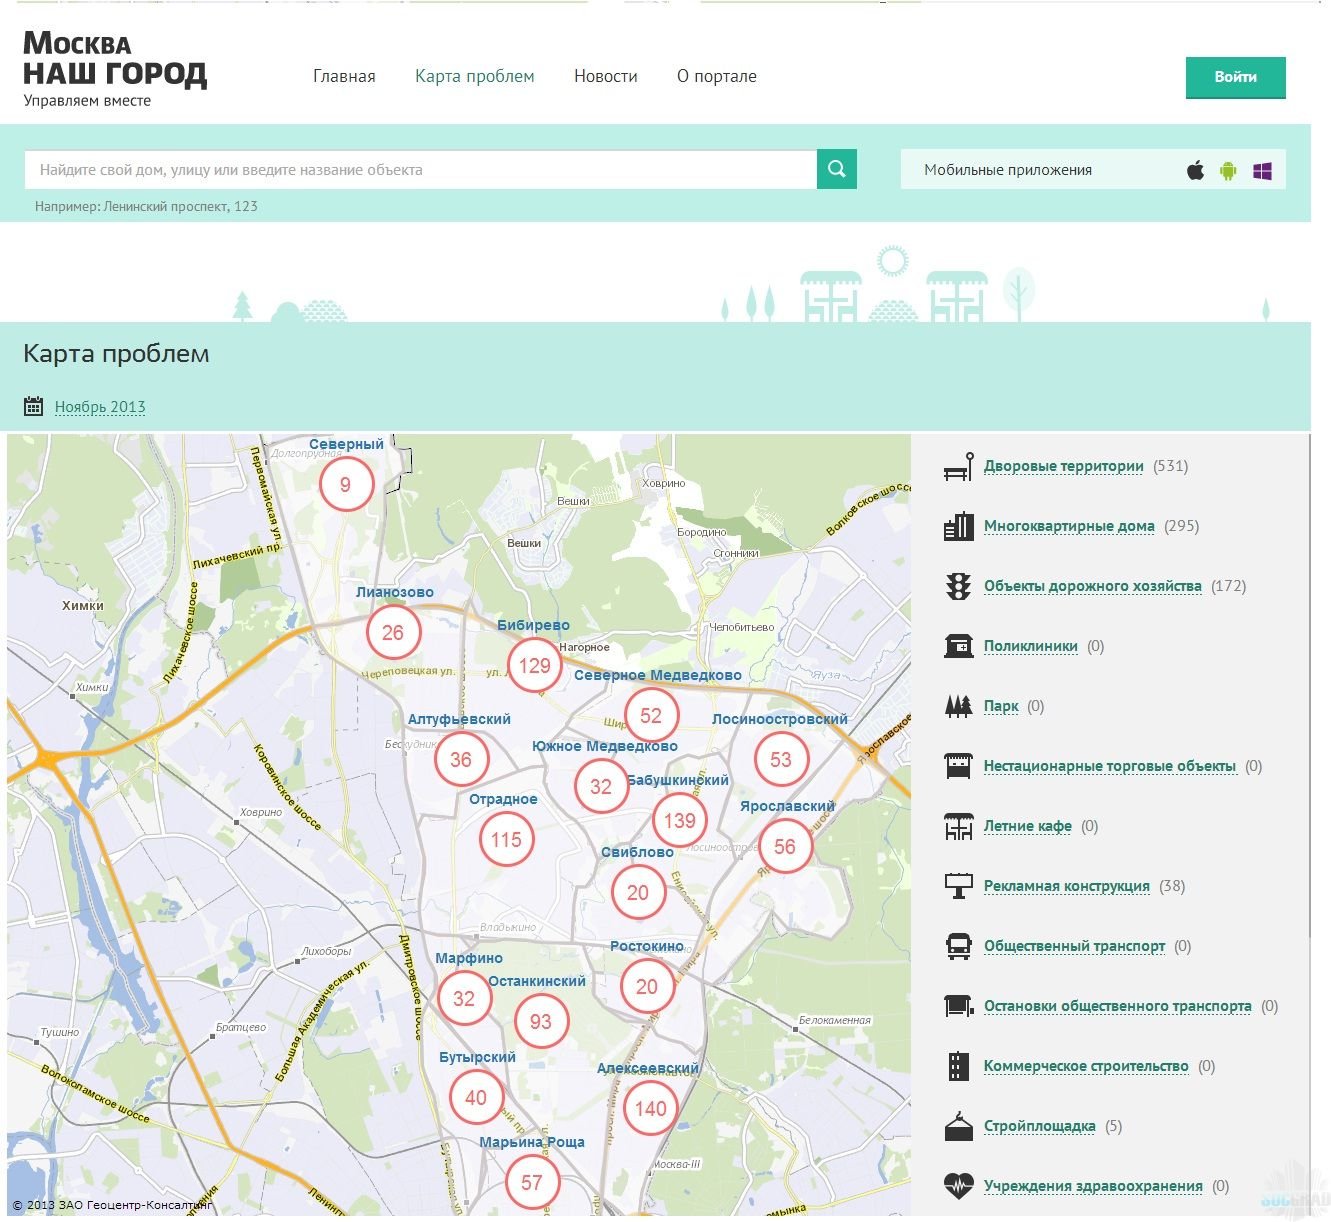Open the О портале menu item
Screen dimensions: 1331x1222
point(716,76)
